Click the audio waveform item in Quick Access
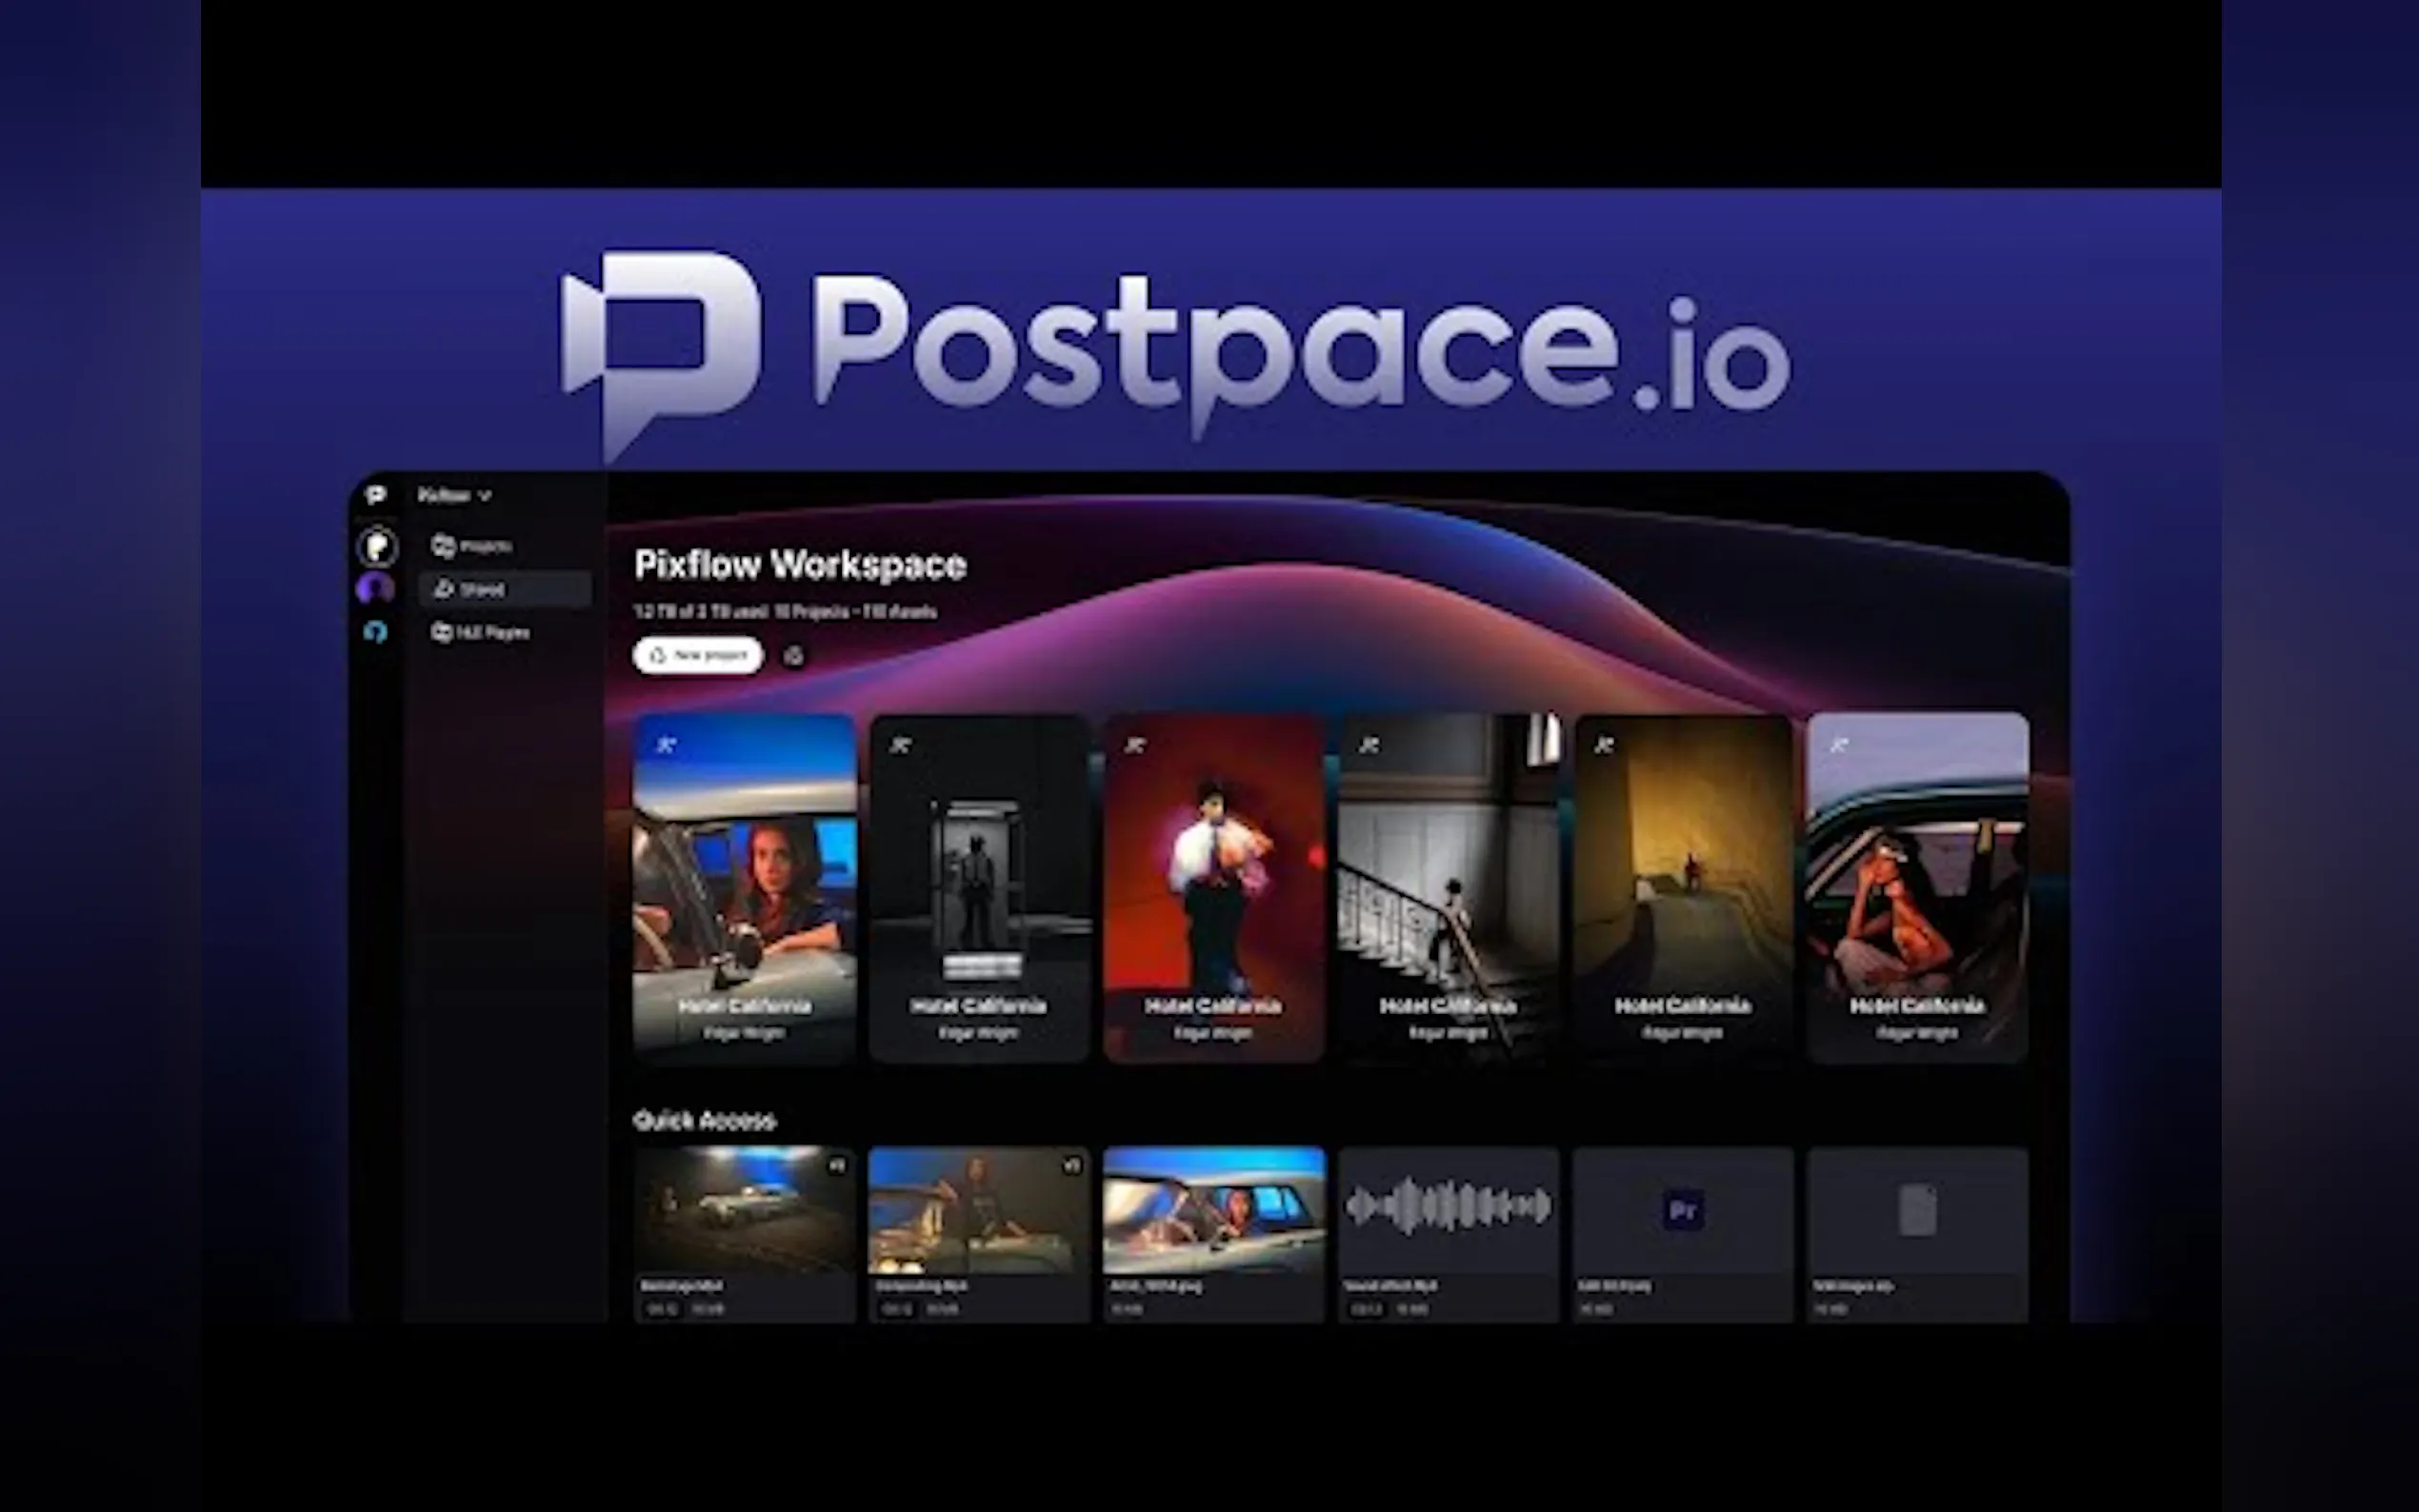This screenshot has height=1512, width=2419. pyautogui.click(x=1448, y=1208)
